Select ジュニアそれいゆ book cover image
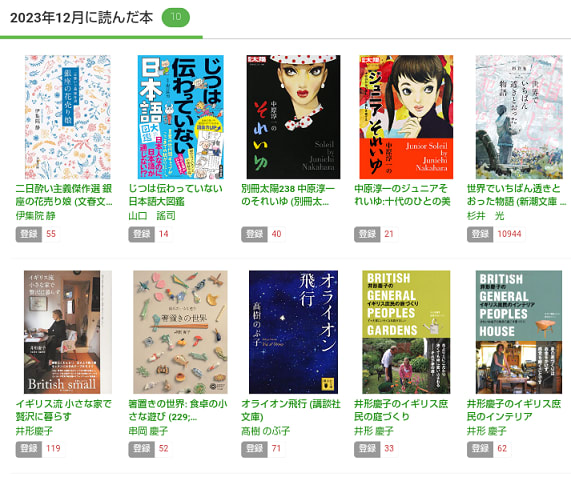571x477 pixels. 406,117
